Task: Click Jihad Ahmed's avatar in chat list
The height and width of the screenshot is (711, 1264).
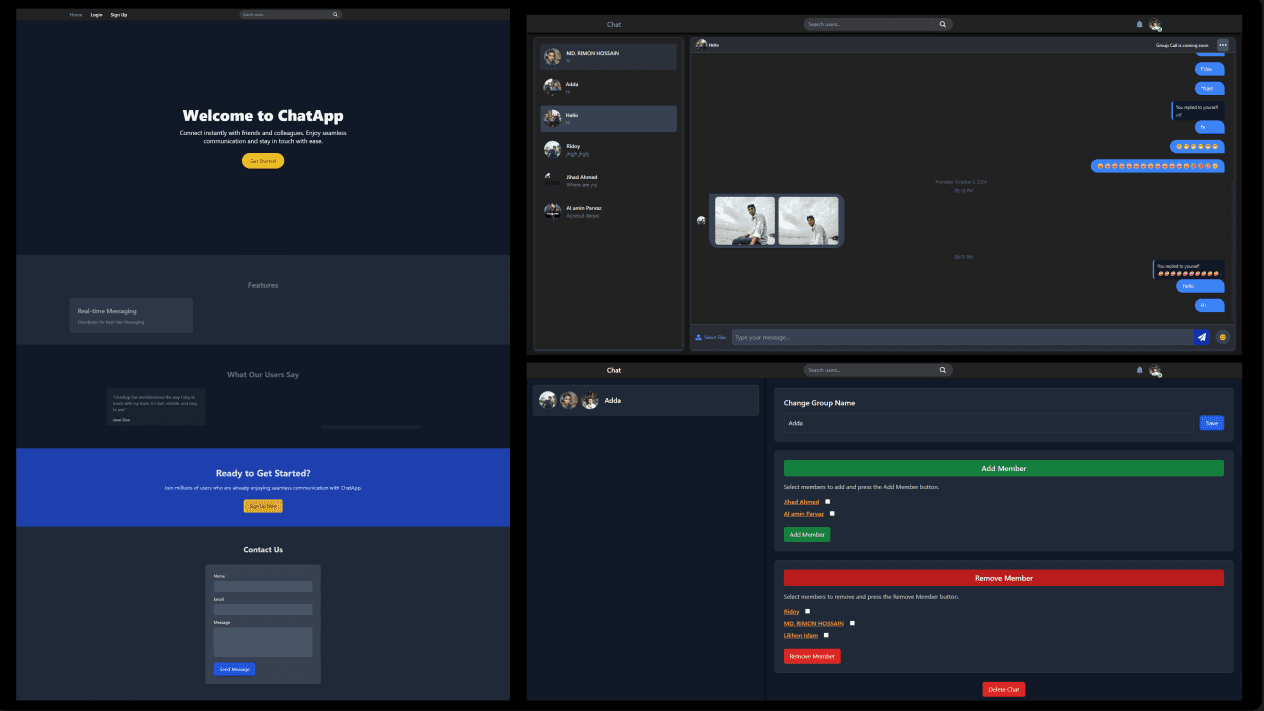Action: click(552, 179)
